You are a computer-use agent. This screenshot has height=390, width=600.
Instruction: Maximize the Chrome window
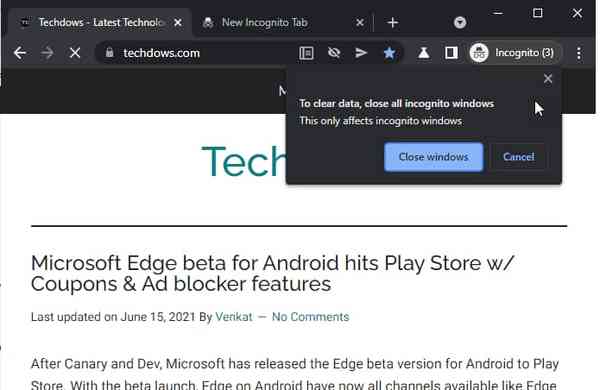click(538, 13)
